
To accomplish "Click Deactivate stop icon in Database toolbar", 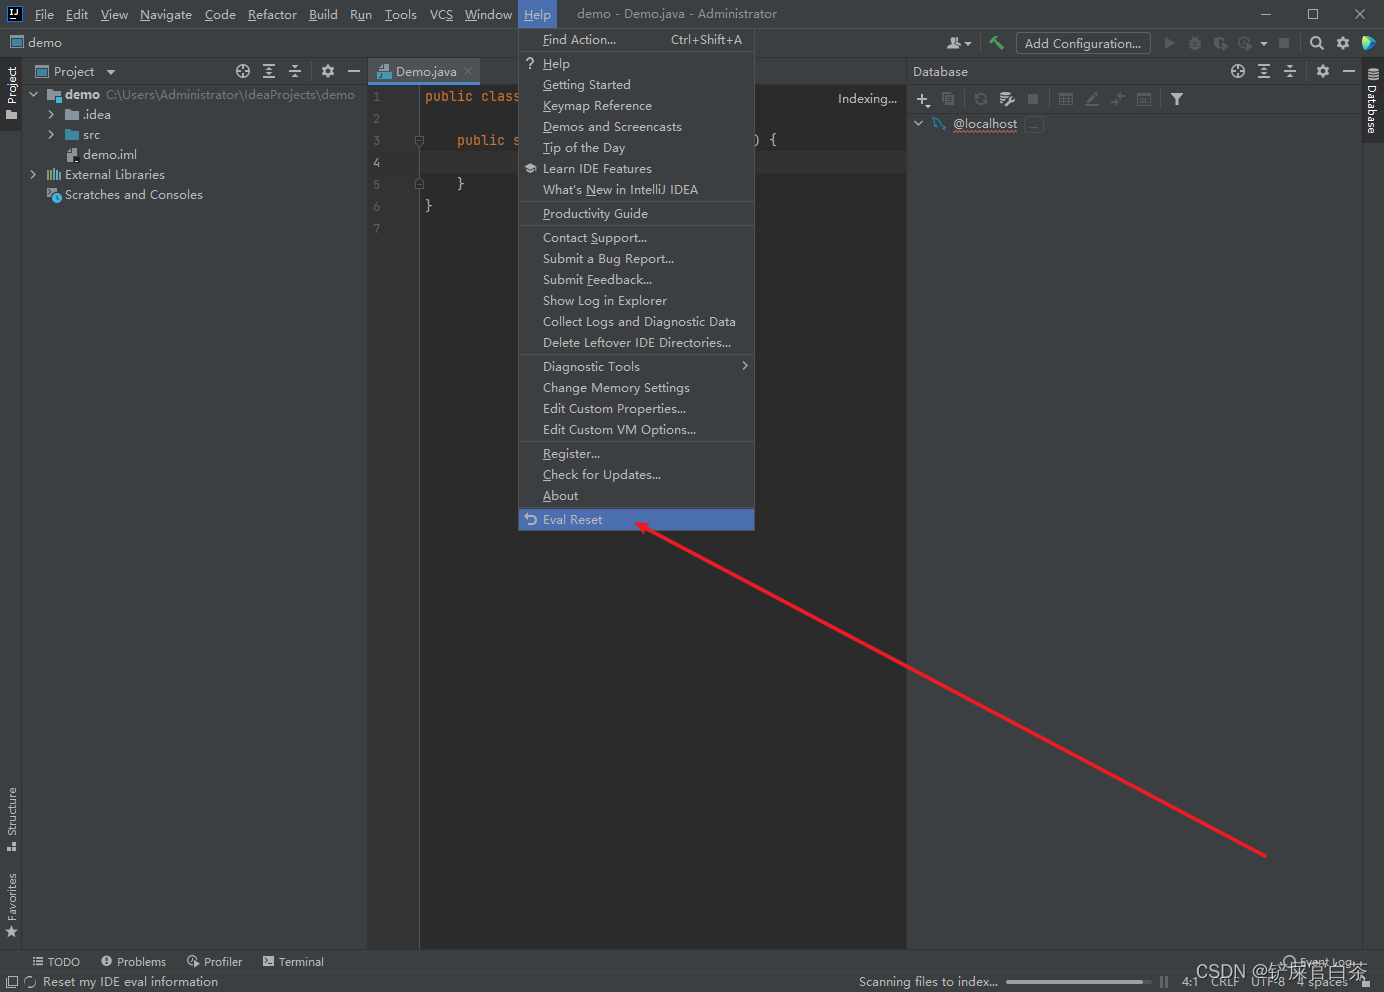I will [1033, 99].
